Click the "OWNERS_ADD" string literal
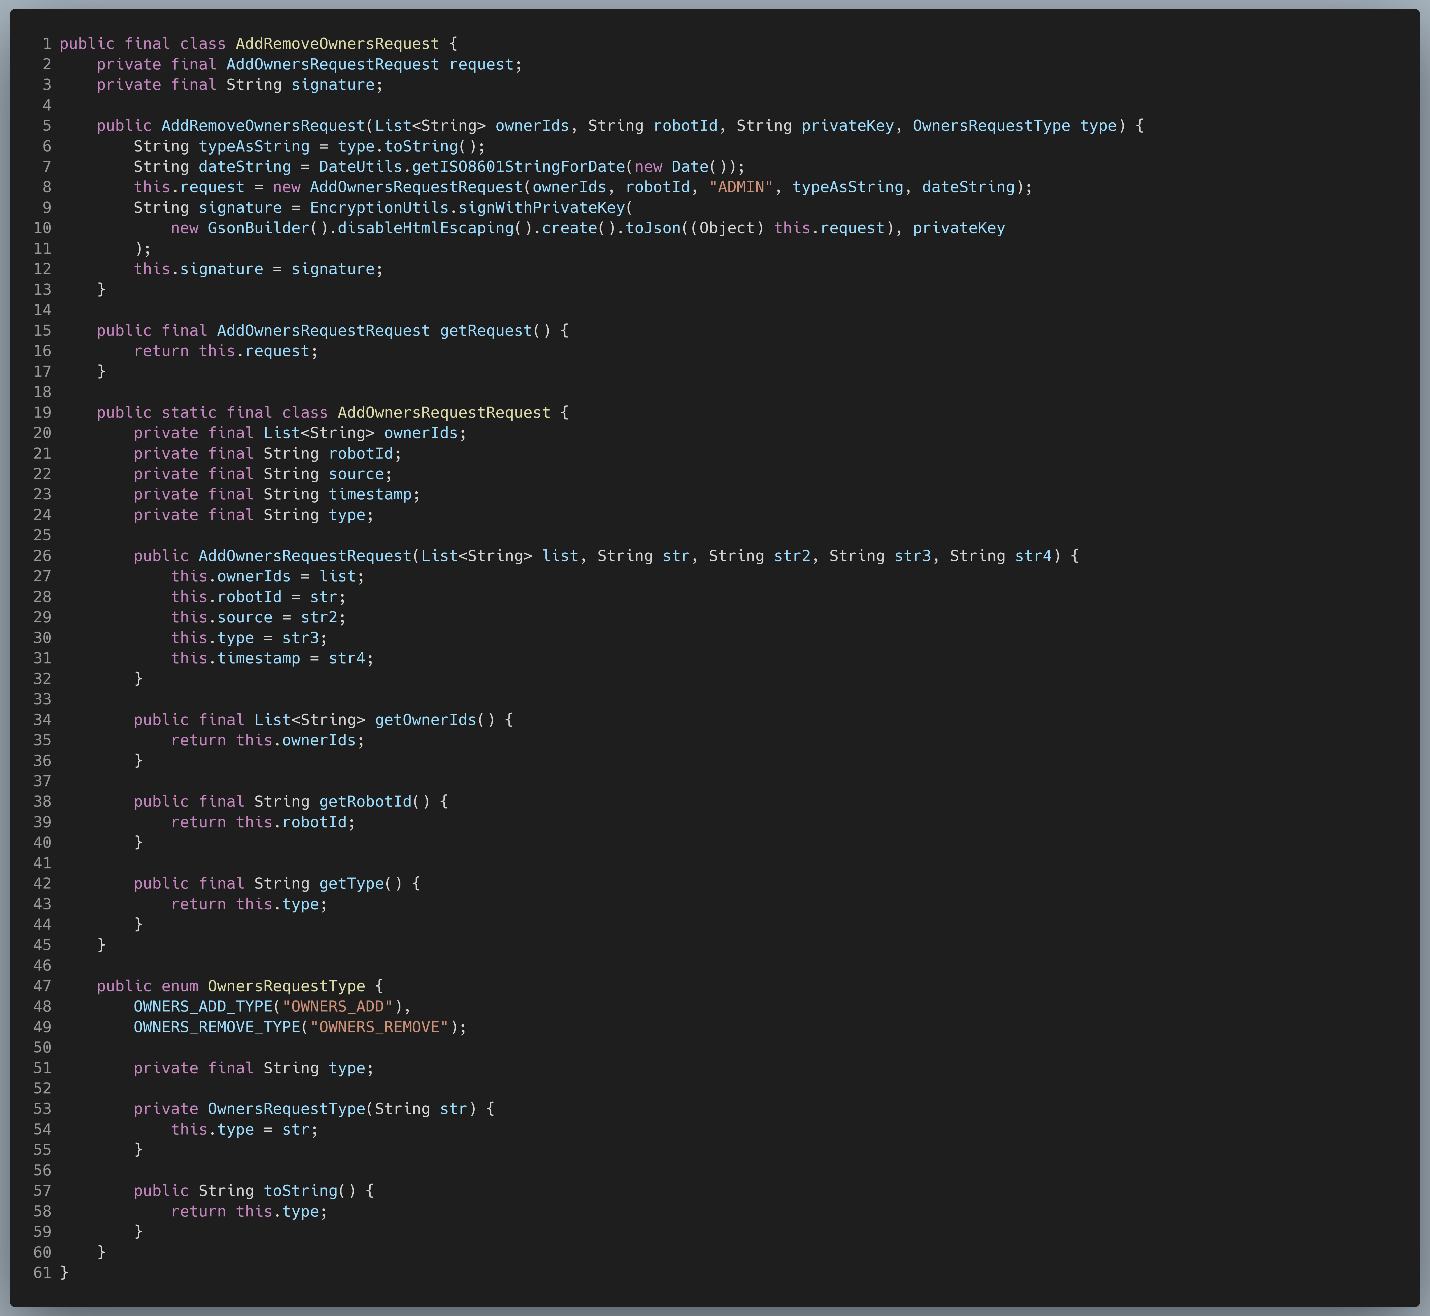Screen dimensions: 1430x1316 [342, 1006]
